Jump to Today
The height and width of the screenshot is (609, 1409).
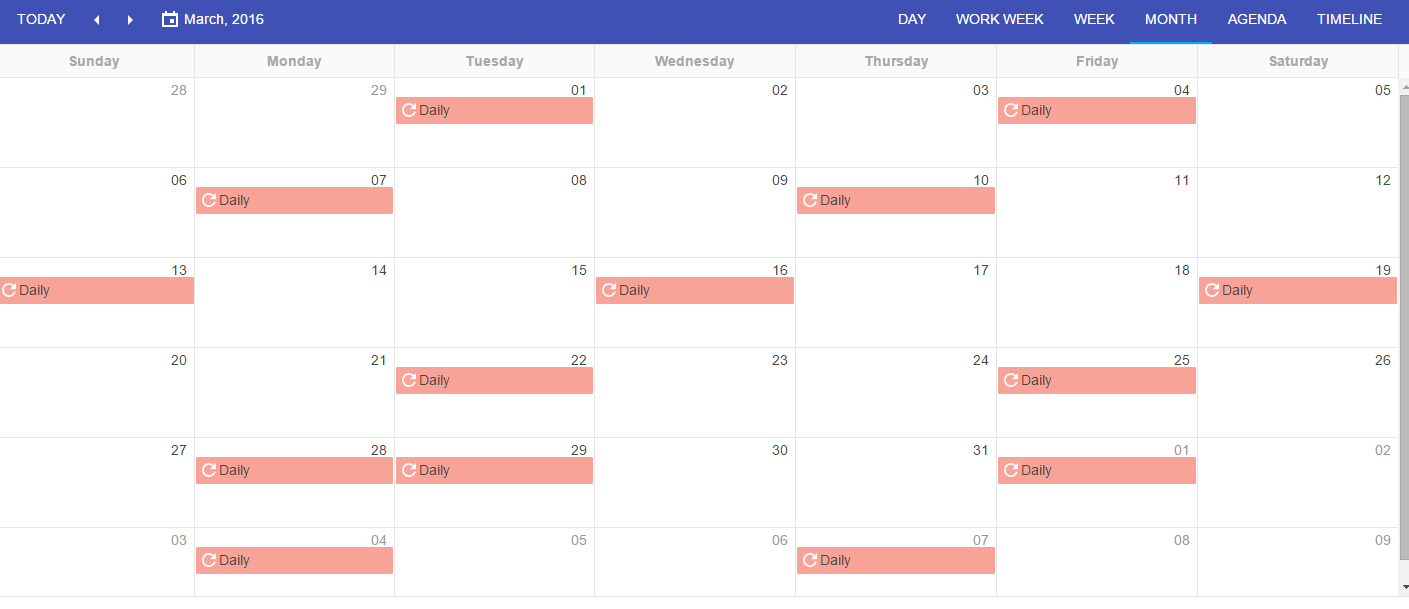[41, 19]
